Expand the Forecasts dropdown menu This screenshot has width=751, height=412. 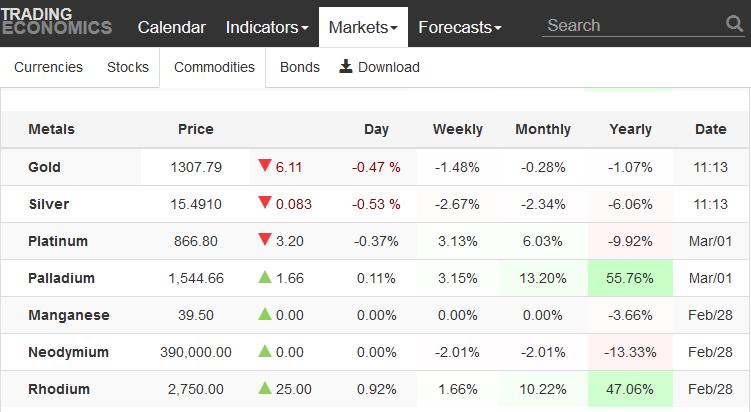[x=460, y=27]
